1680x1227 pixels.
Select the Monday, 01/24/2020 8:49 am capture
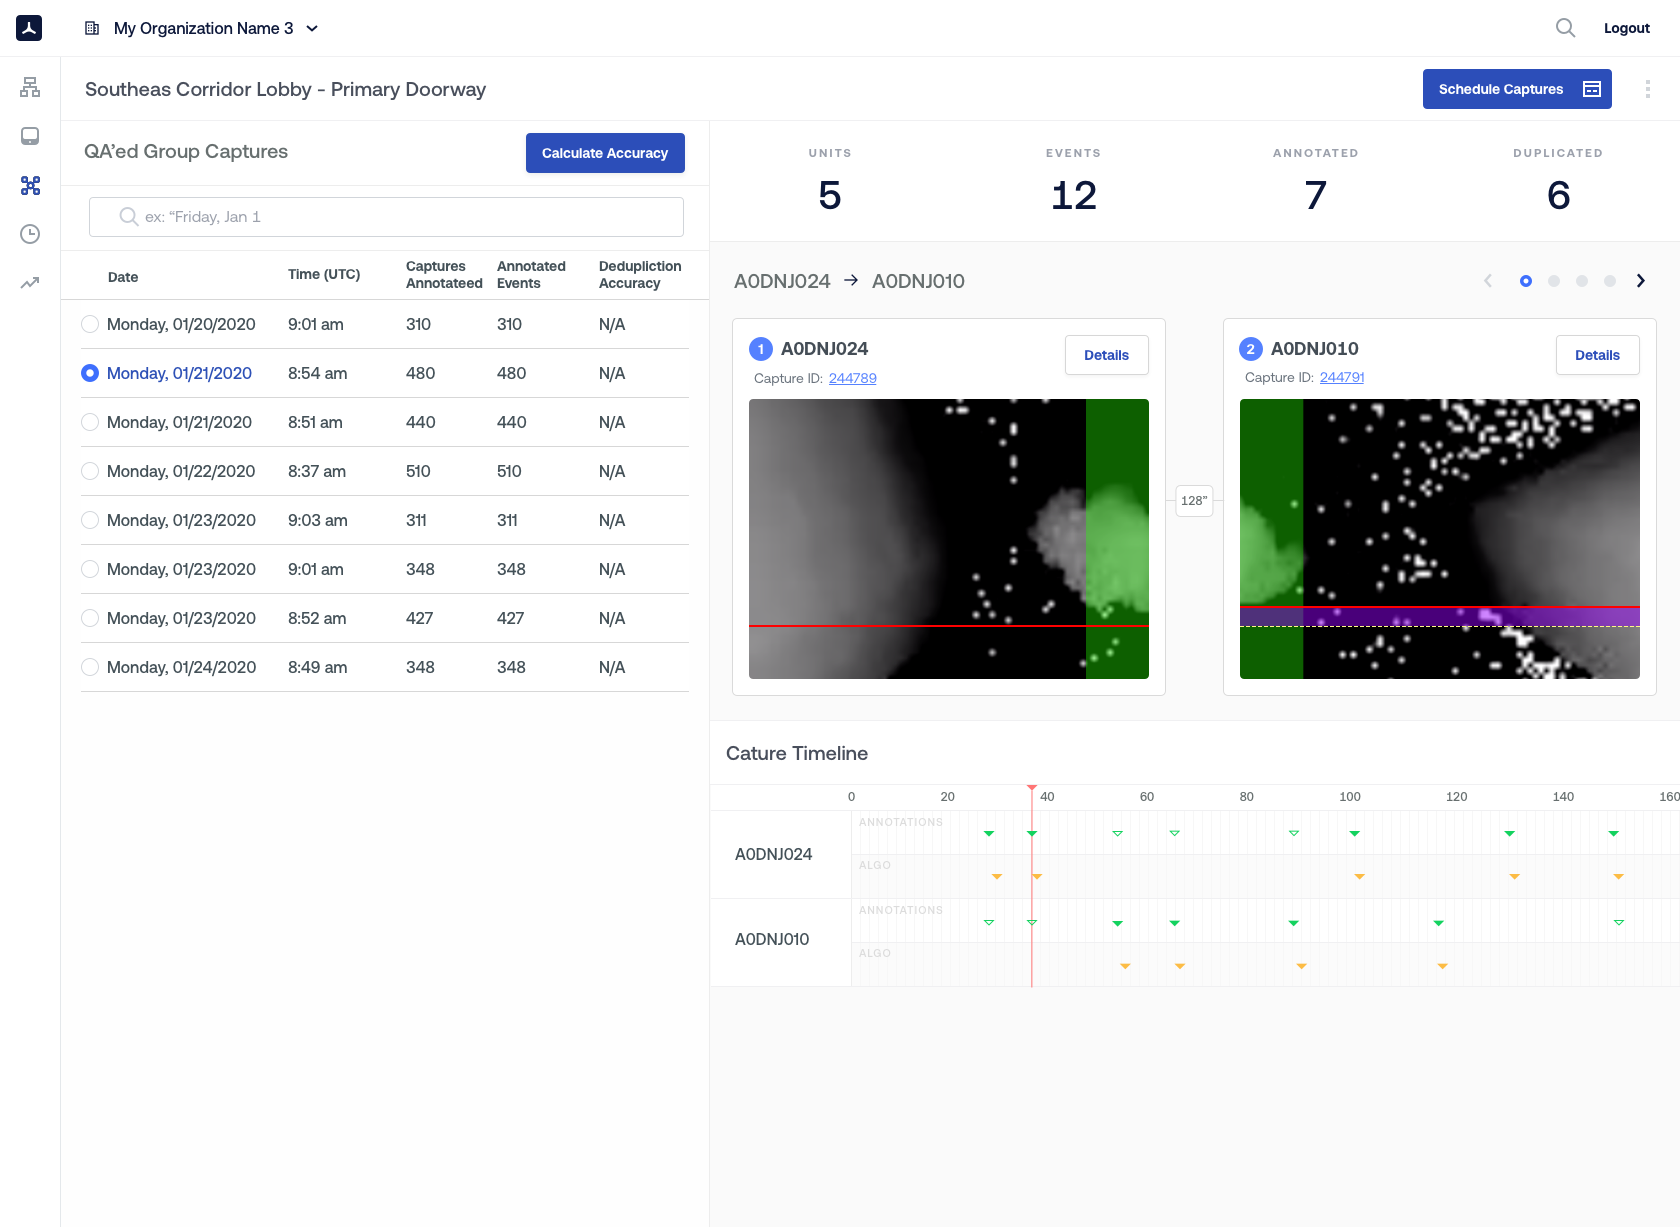point(90,667)
